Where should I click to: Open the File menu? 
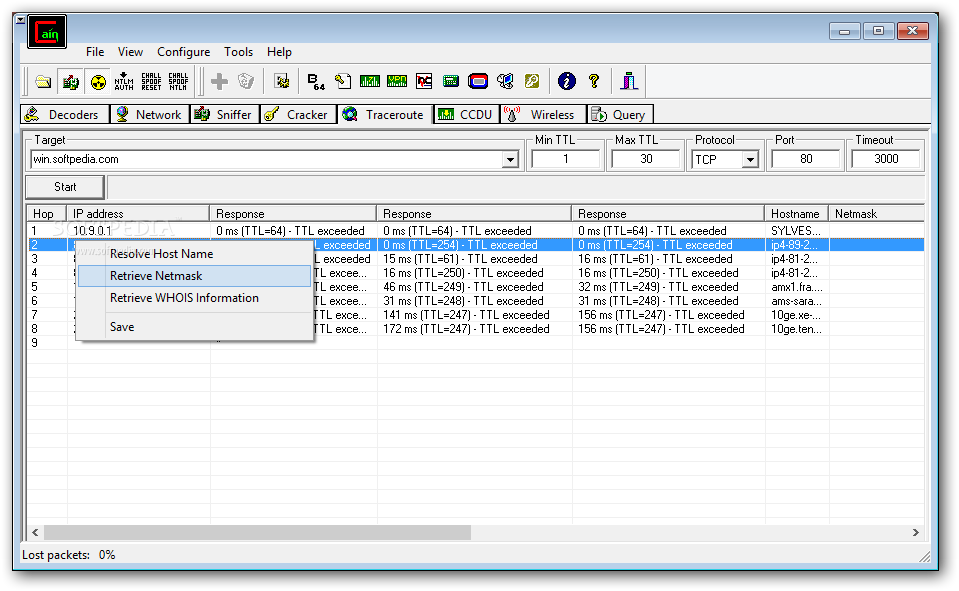coord(95,52)
